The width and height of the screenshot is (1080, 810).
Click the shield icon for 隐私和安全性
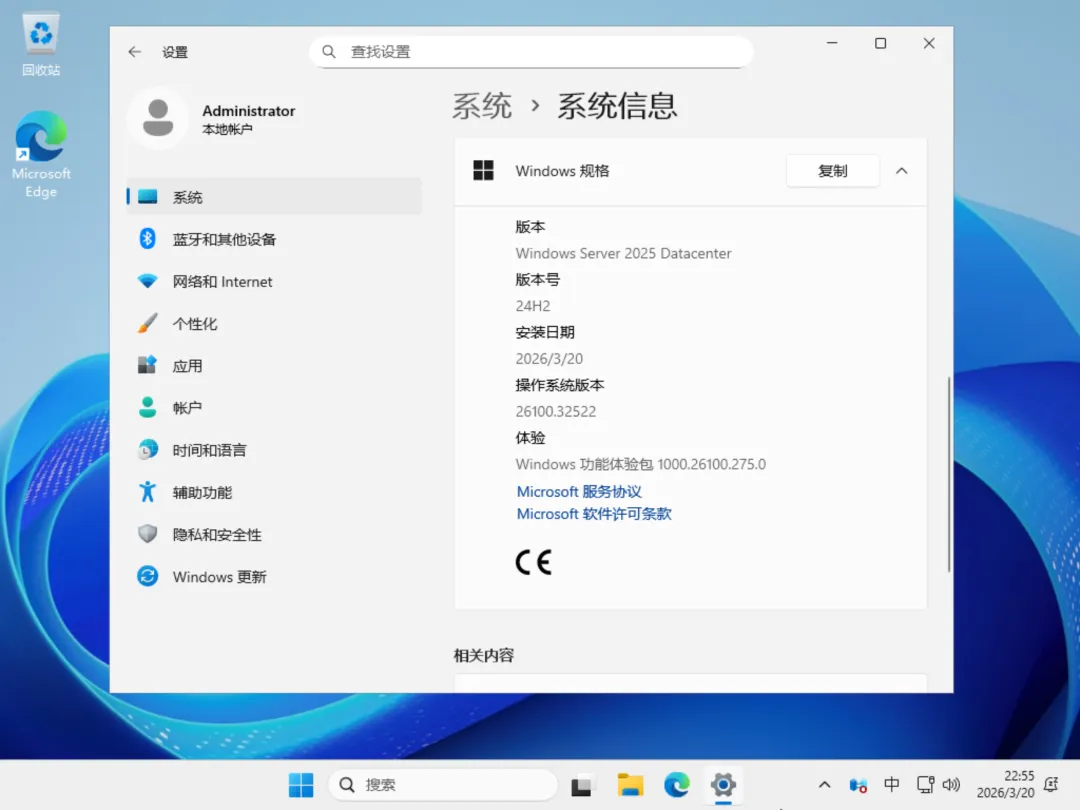[x=147, y=534]
